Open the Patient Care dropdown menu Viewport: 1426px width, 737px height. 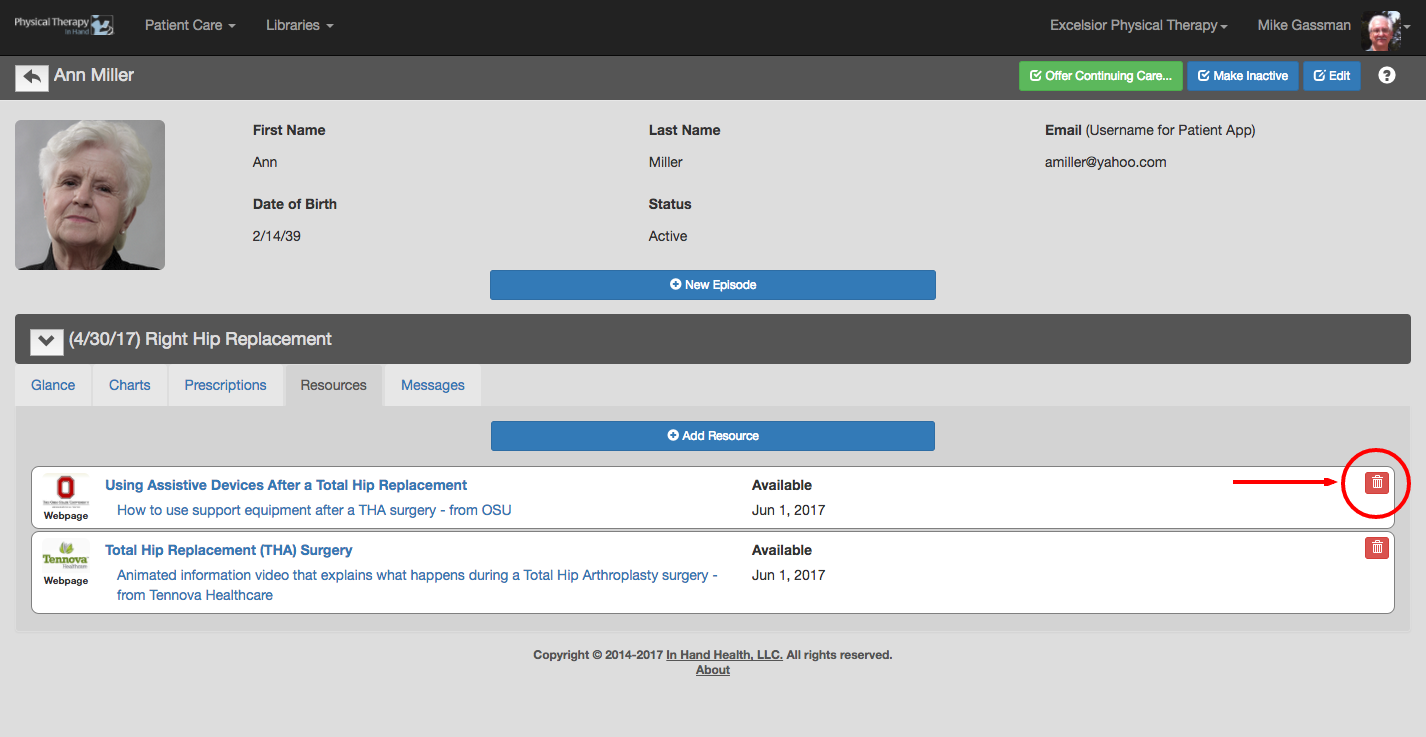pos(190,25)
